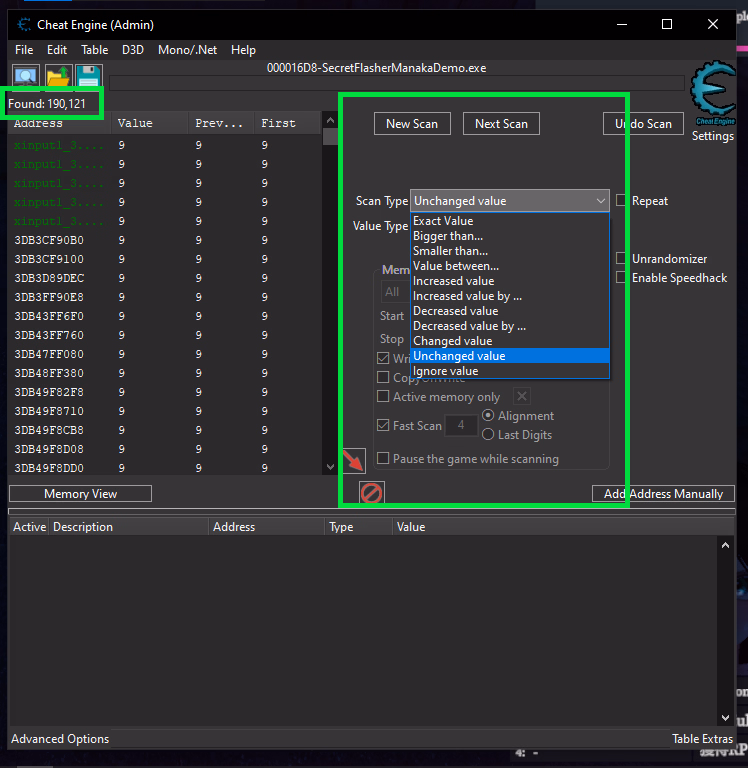Screen dimensions: 748x768
Task: Click cheat table scrollbar up arrow
Action: tap(725, 545)
